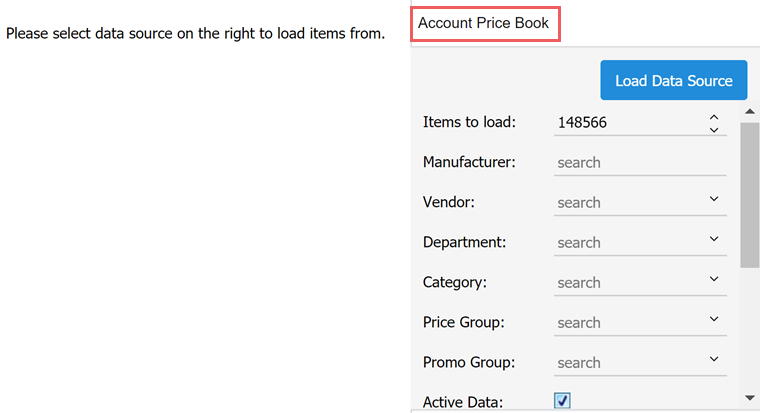Image resolution: width=760 pixels, height=413 pixels.
Task: Click the Load Data Source button
Action: pos(673,80)
